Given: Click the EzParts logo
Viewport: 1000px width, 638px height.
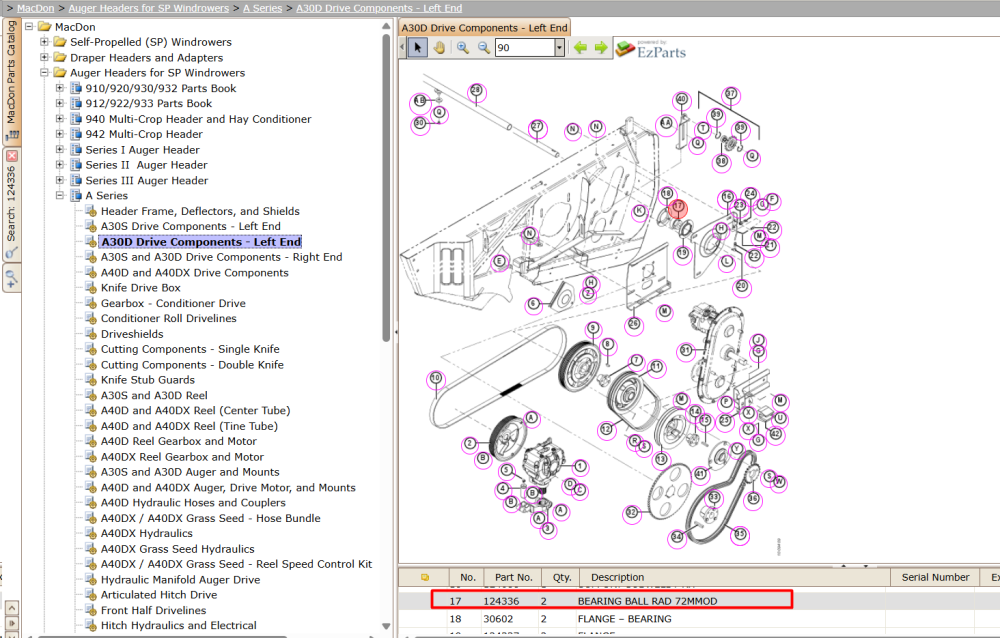Looking at the screenshot, I should point(651,49).
